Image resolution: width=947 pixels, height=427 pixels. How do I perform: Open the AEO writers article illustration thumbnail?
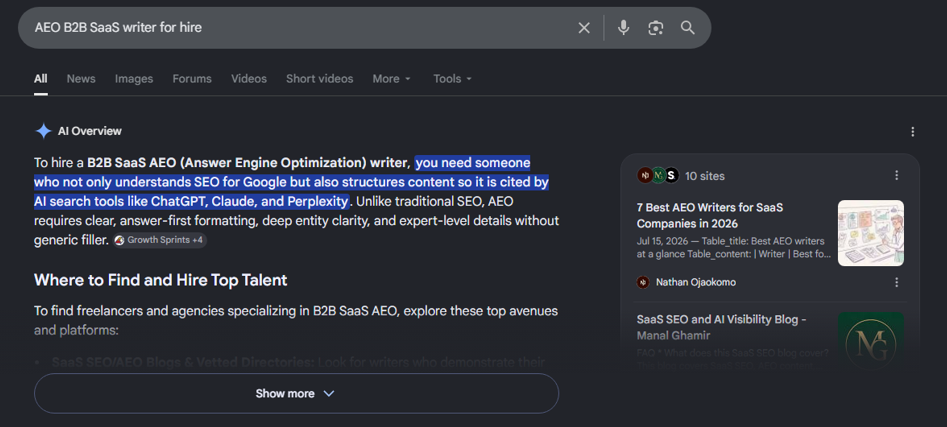(x=870, y=233)
